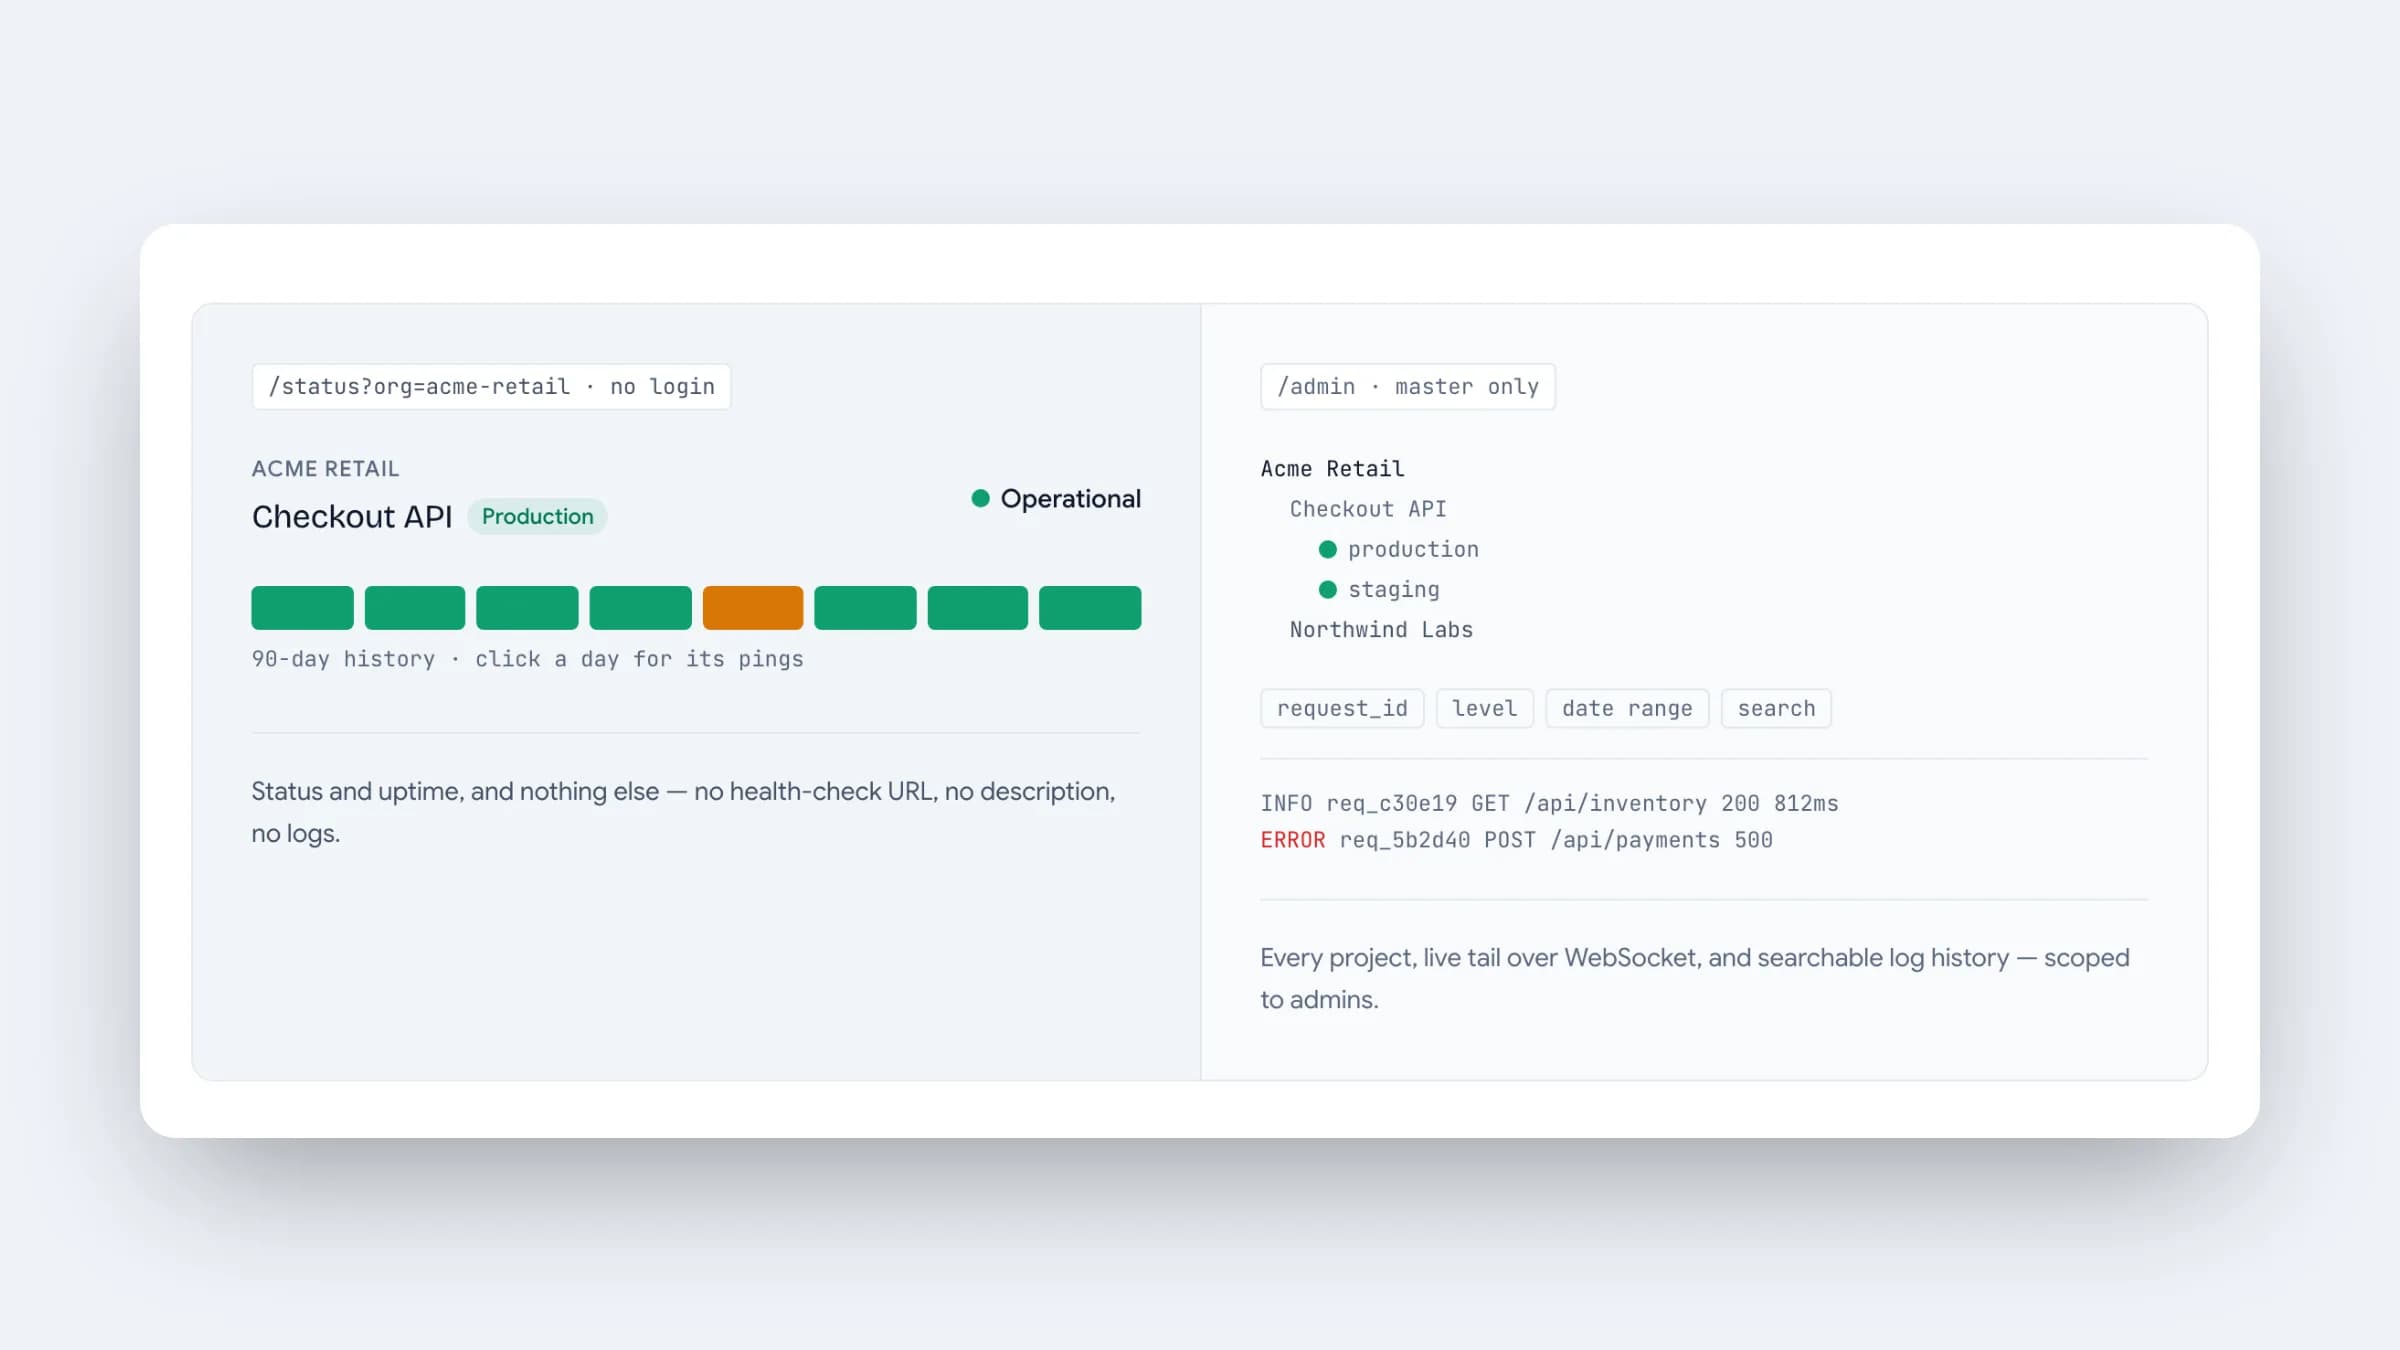Click the green status dot beside production
Screen dimensions: 2400x1350
(x=1328, y=549)
